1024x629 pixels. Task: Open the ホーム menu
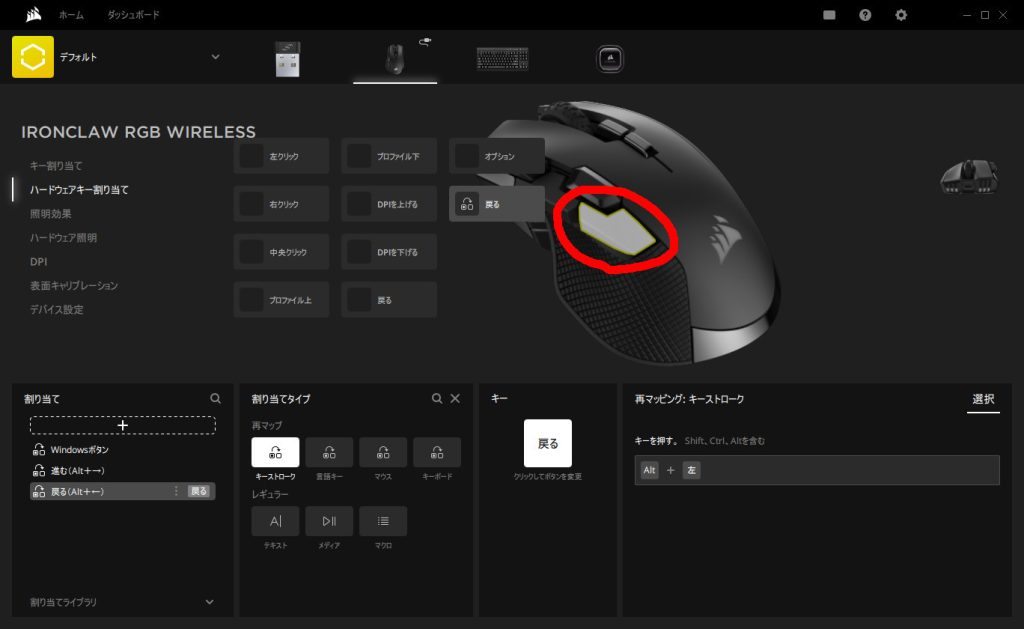[71, 14]
